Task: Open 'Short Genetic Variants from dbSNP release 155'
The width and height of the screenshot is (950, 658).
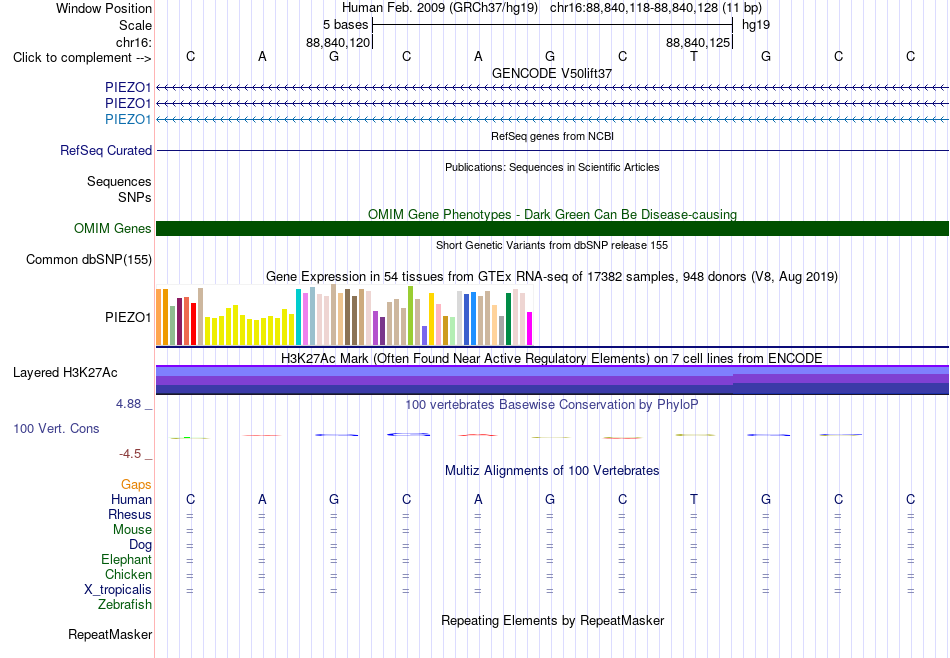Action: coord(552,245)
